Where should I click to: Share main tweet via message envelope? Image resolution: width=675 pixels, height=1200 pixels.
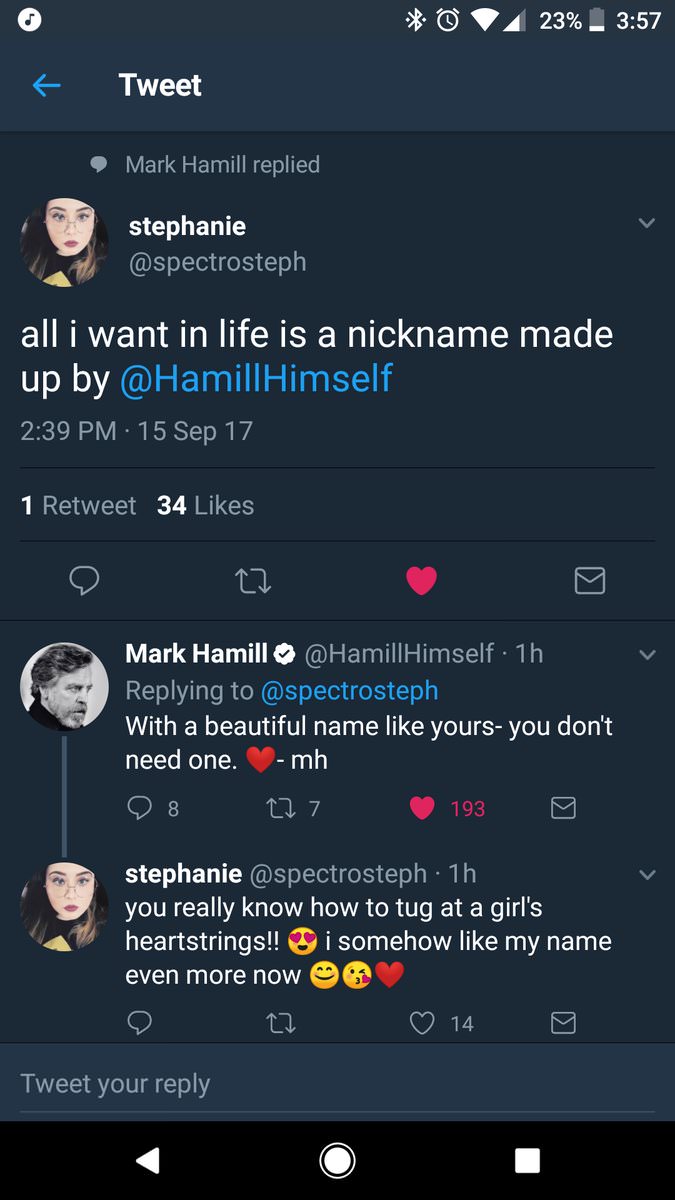tap(590, 581)
